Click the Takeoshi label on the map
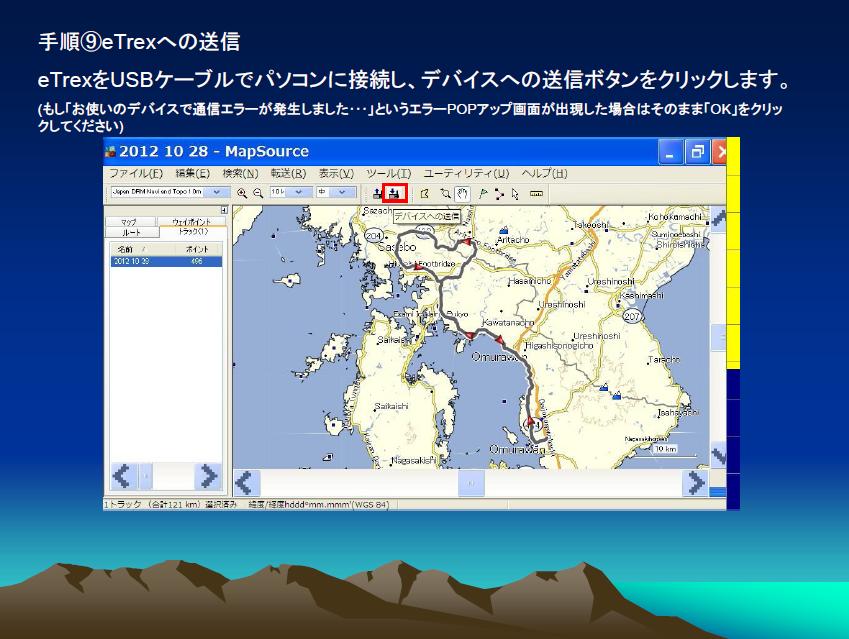Image resolution: width=849 pixels, height=639 pixels. pyautogui.click(x=590, y=225)
